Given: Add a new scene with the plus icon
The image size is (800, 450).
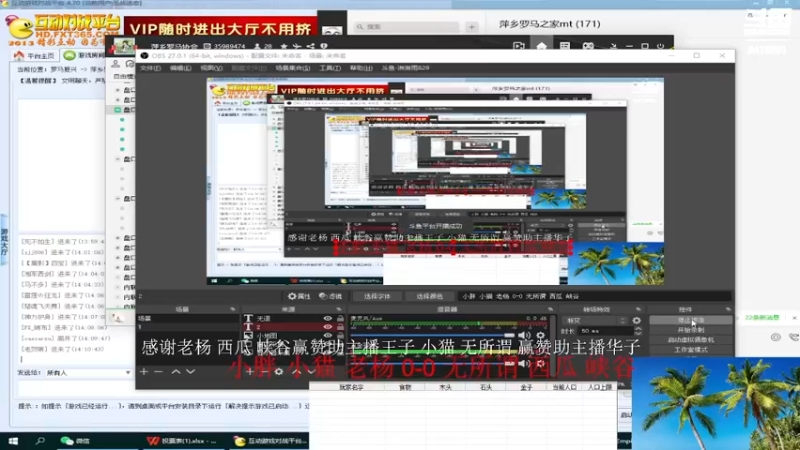Looking at the screenshot, I should 144,371.
